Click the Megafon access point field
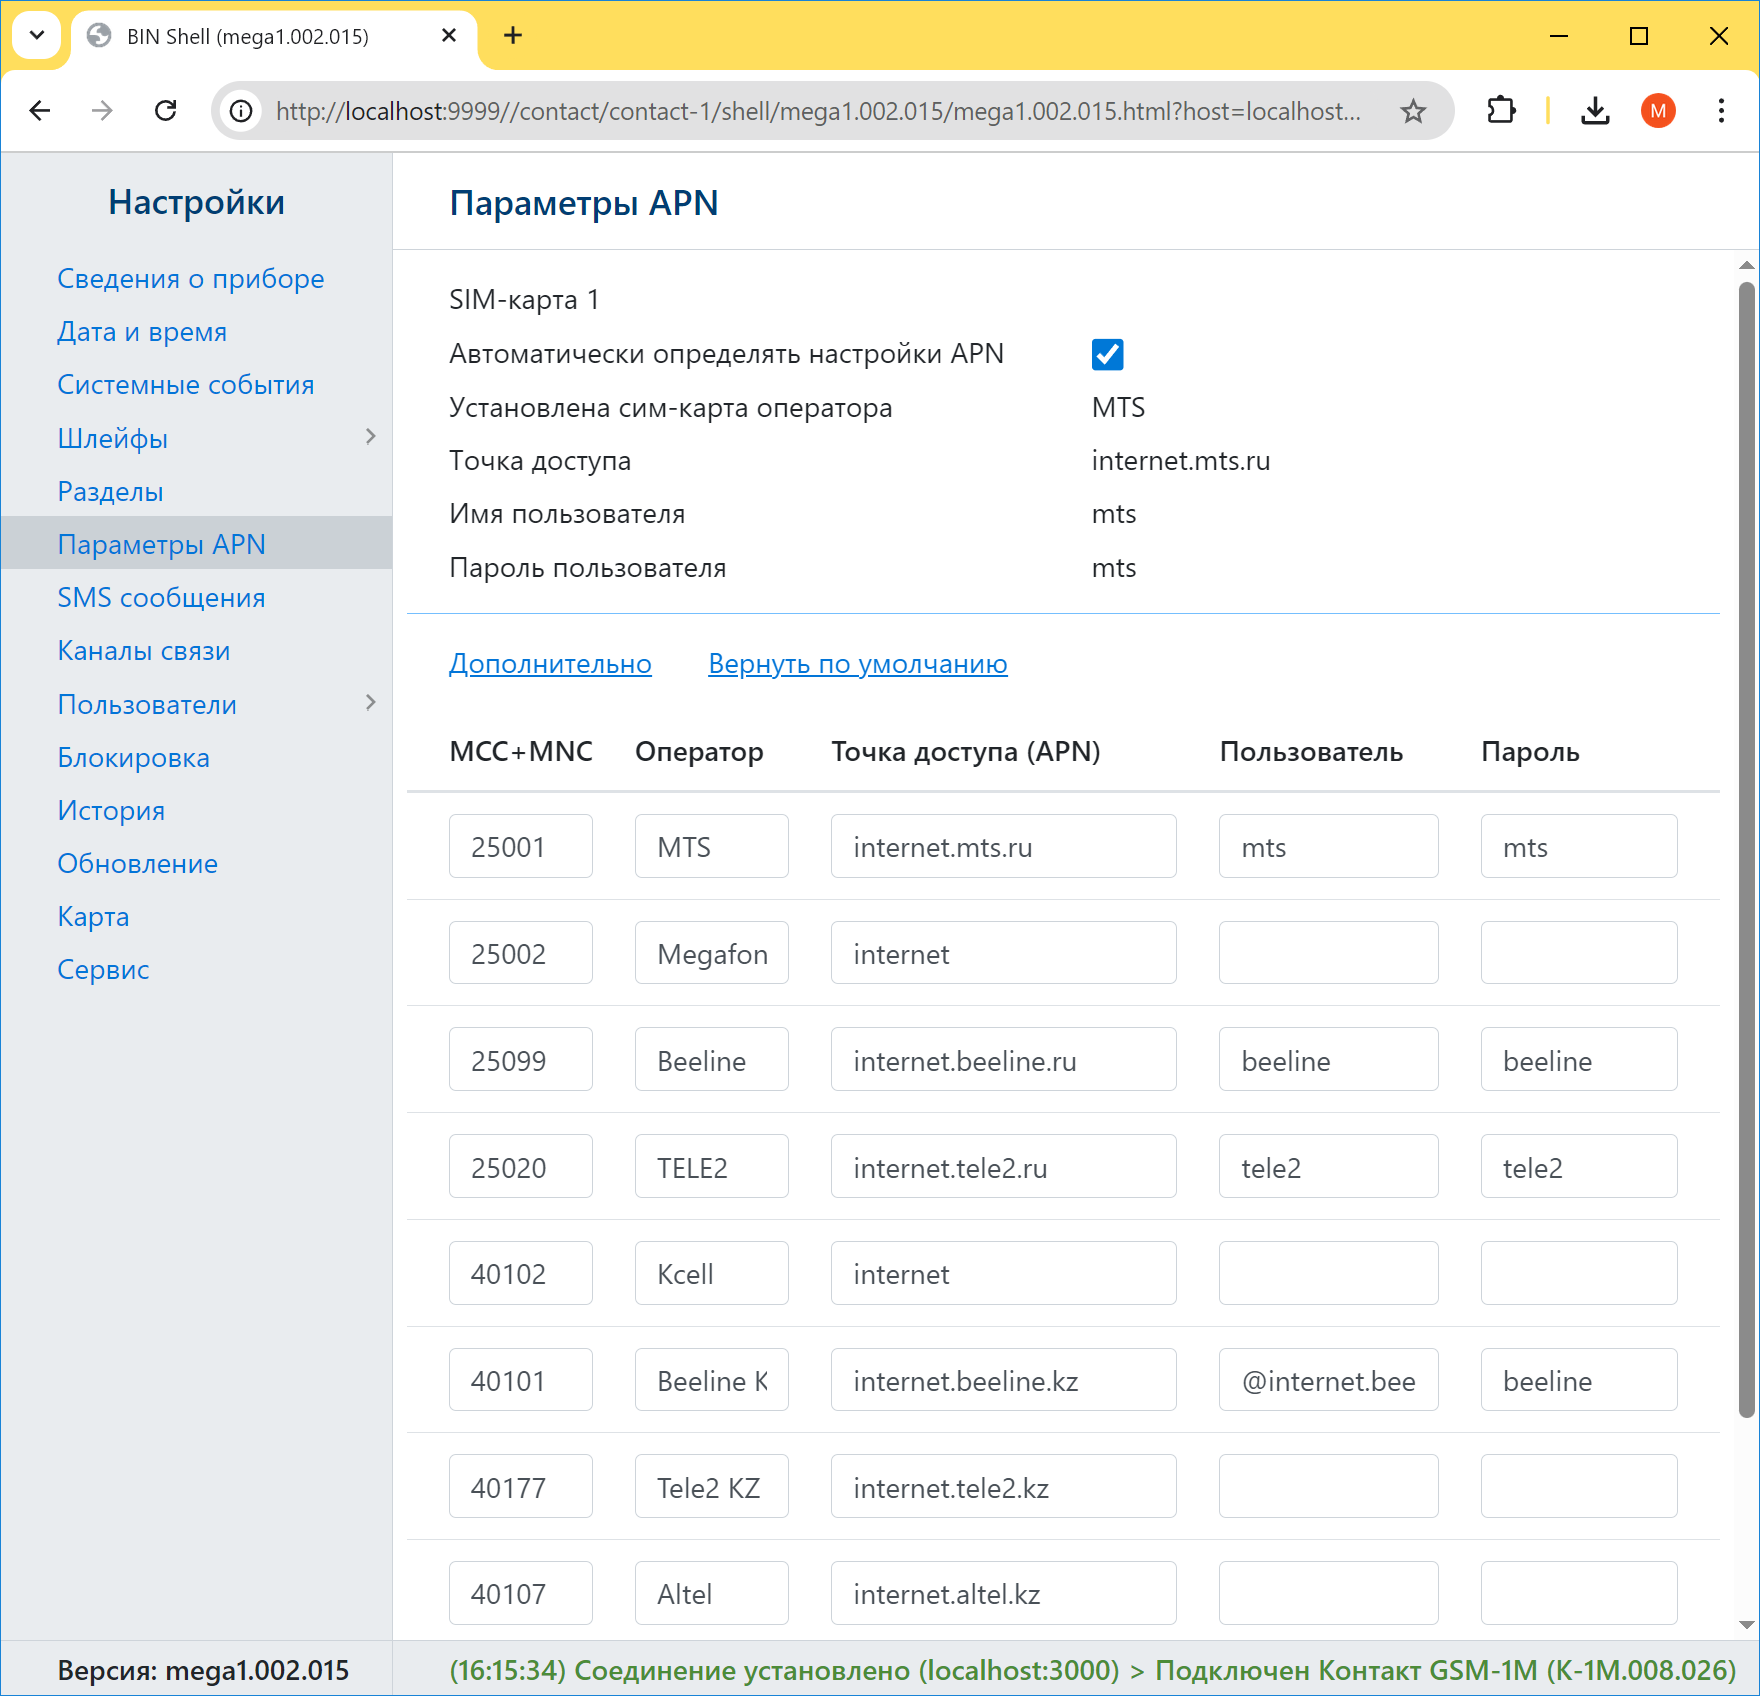 click(1003, 954)
